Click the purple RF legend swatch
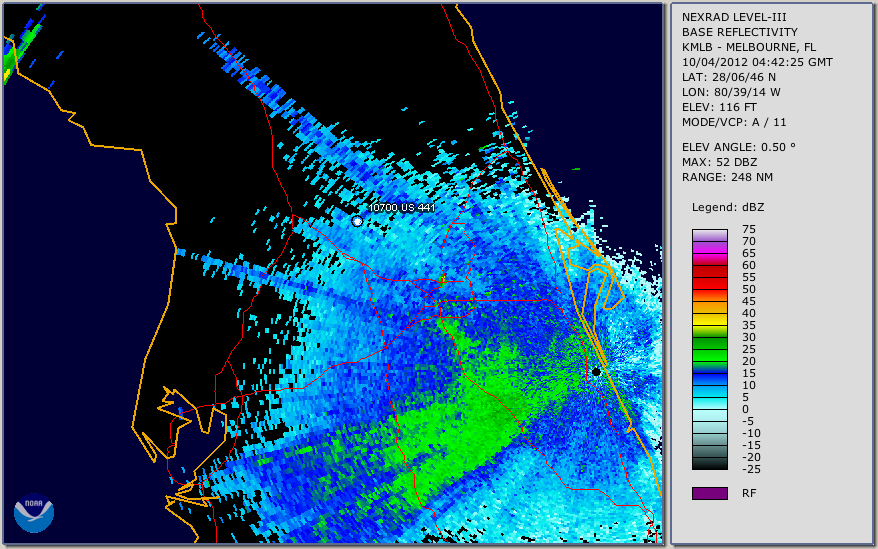Image resolution: width=878 pixels, height=549 pixels. [709, 493]
